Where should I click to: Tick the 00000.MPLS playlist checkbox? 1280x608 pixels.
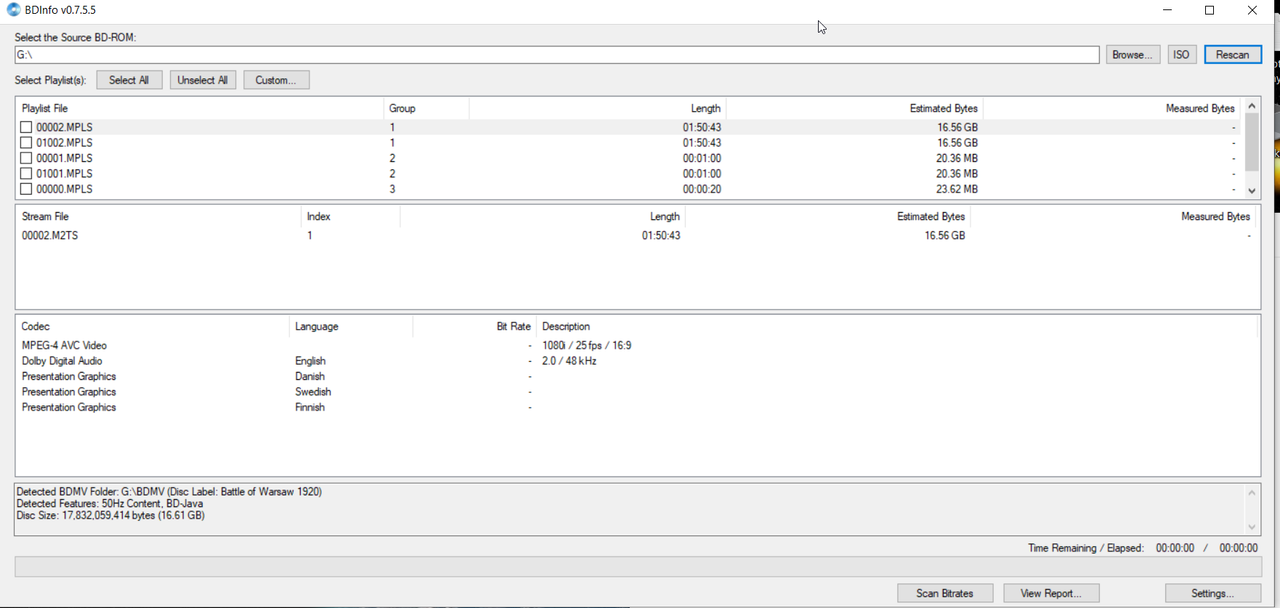(x=26, y=189)
